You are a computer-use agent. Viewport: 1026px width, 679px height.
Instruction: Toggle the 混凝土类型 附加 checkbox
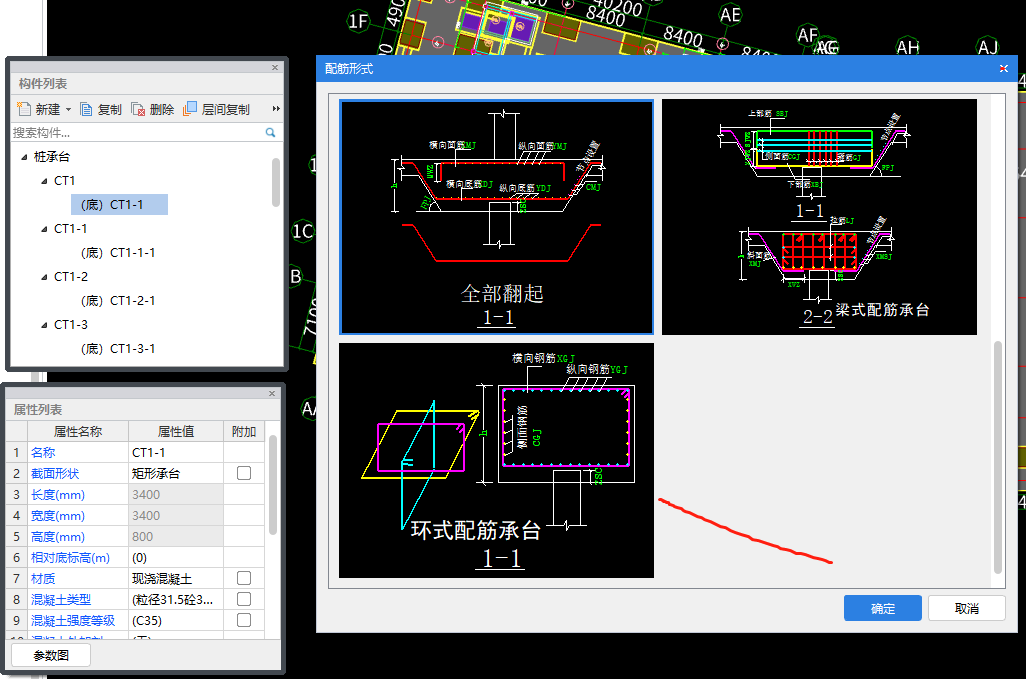(x=244, y=599)
